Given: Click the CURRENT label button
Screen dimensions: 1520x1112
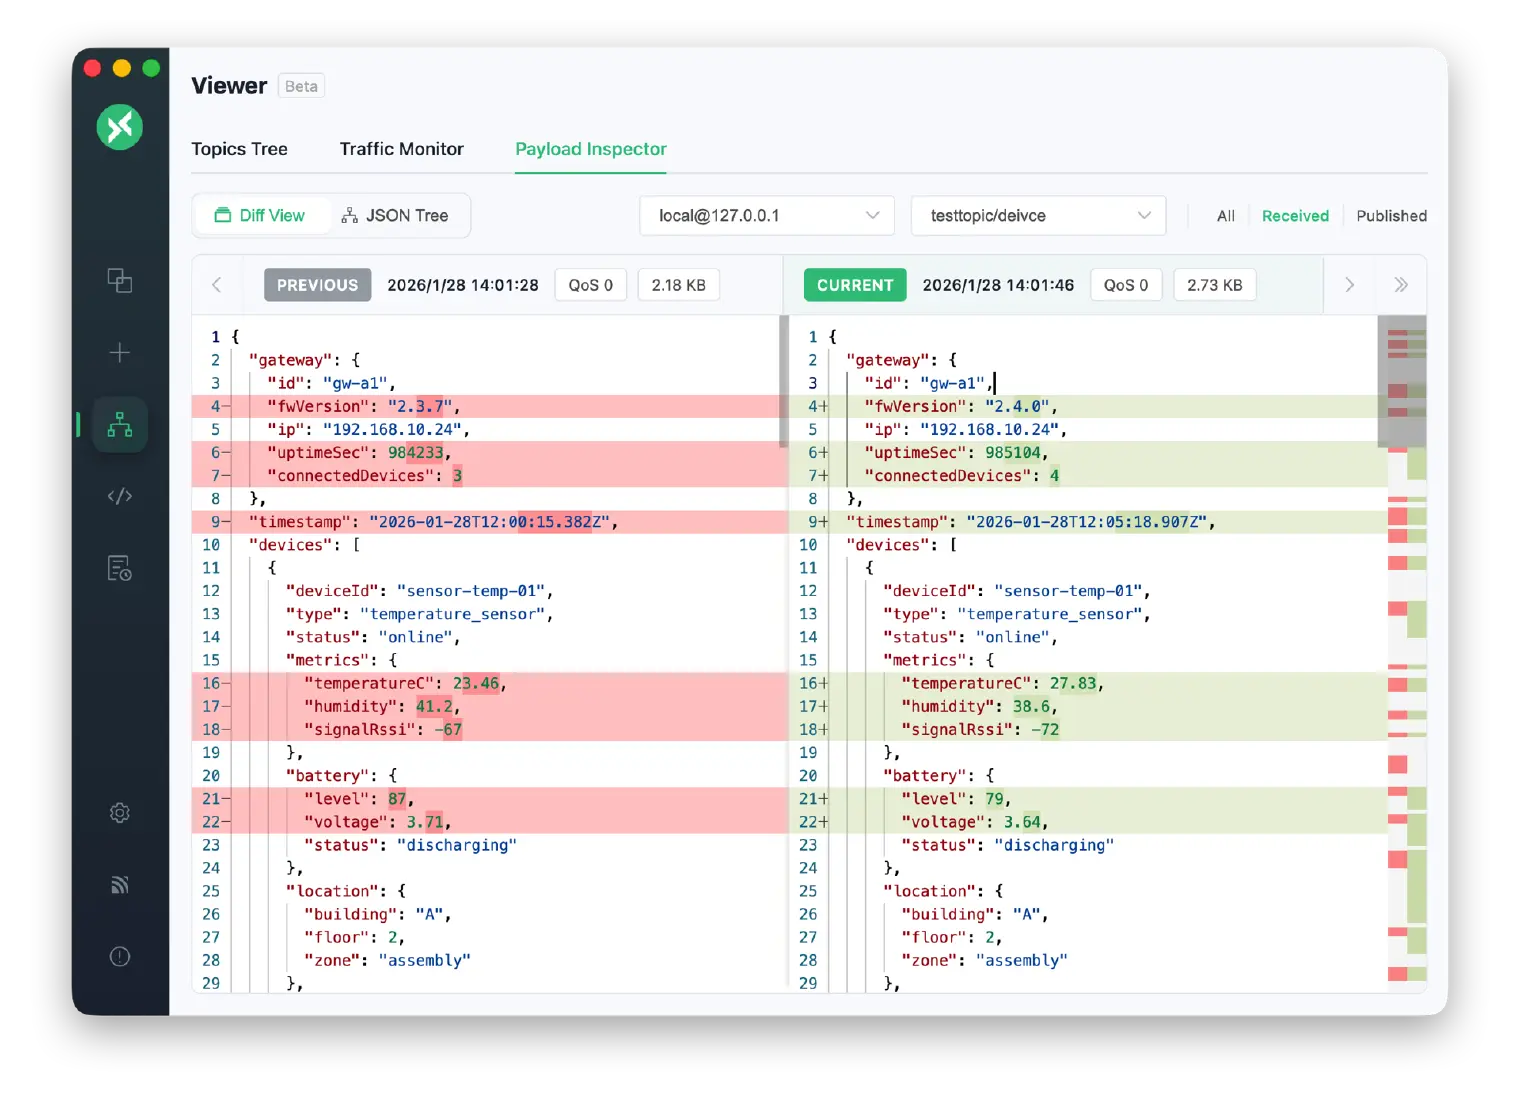Looking at the screenshot, I should (855, 285).
